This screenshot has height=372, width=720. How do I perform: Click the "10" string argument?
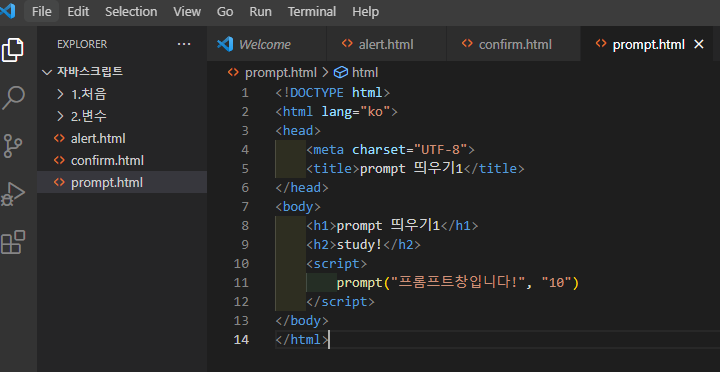(x=556, y=282)
